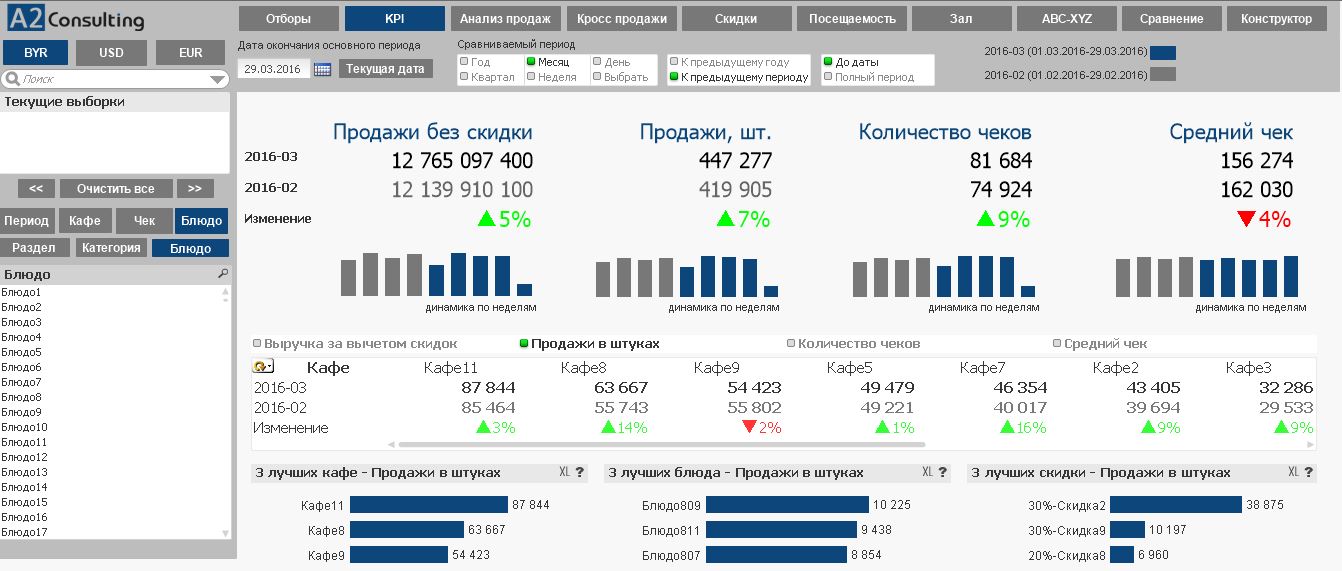Step forward with the '>>' selection button
Image resolution: width=1342 pixels, height=571 pixels.
pos(195,189)
